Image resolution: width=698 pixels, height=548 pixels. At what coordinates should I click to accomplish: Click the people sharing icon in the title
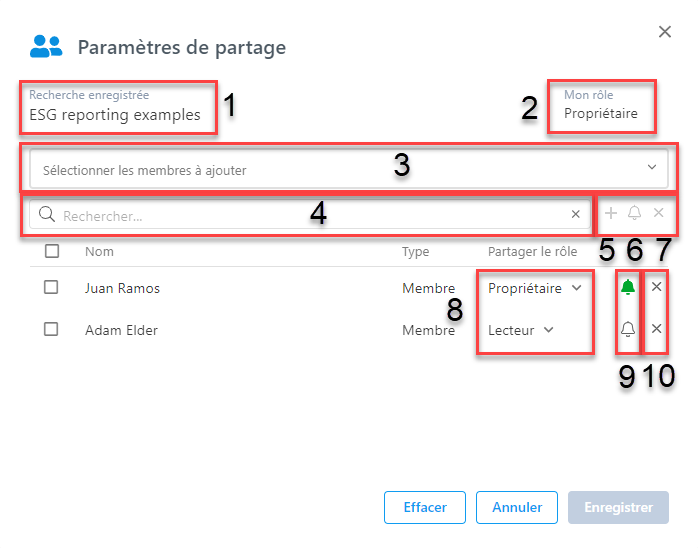coord(46,46)
